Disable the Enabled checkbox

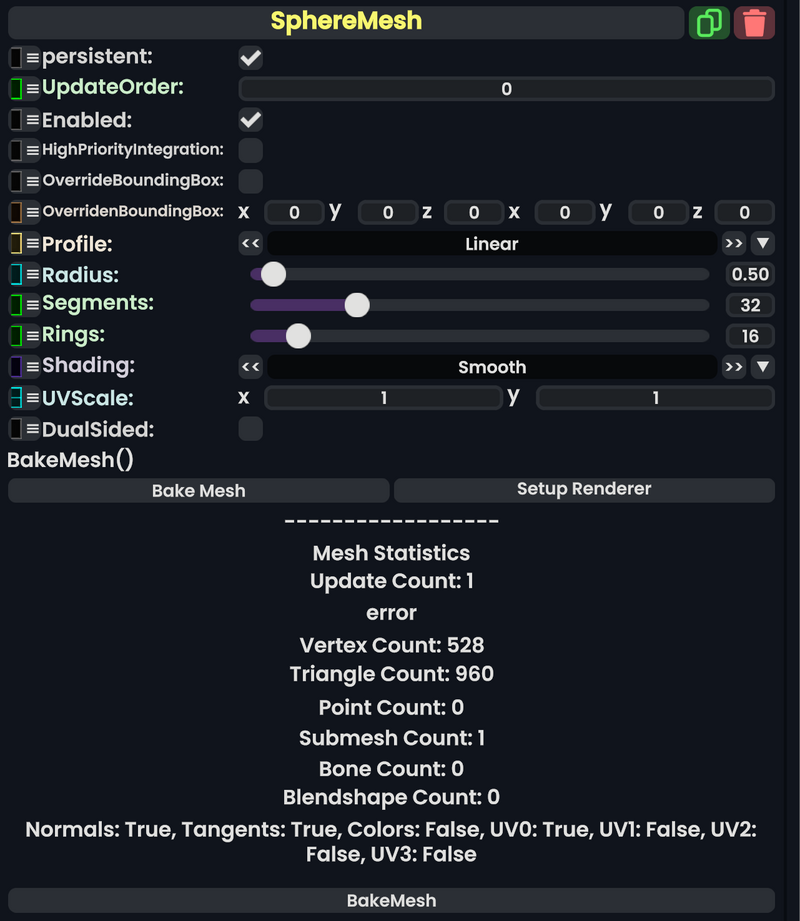249,119
